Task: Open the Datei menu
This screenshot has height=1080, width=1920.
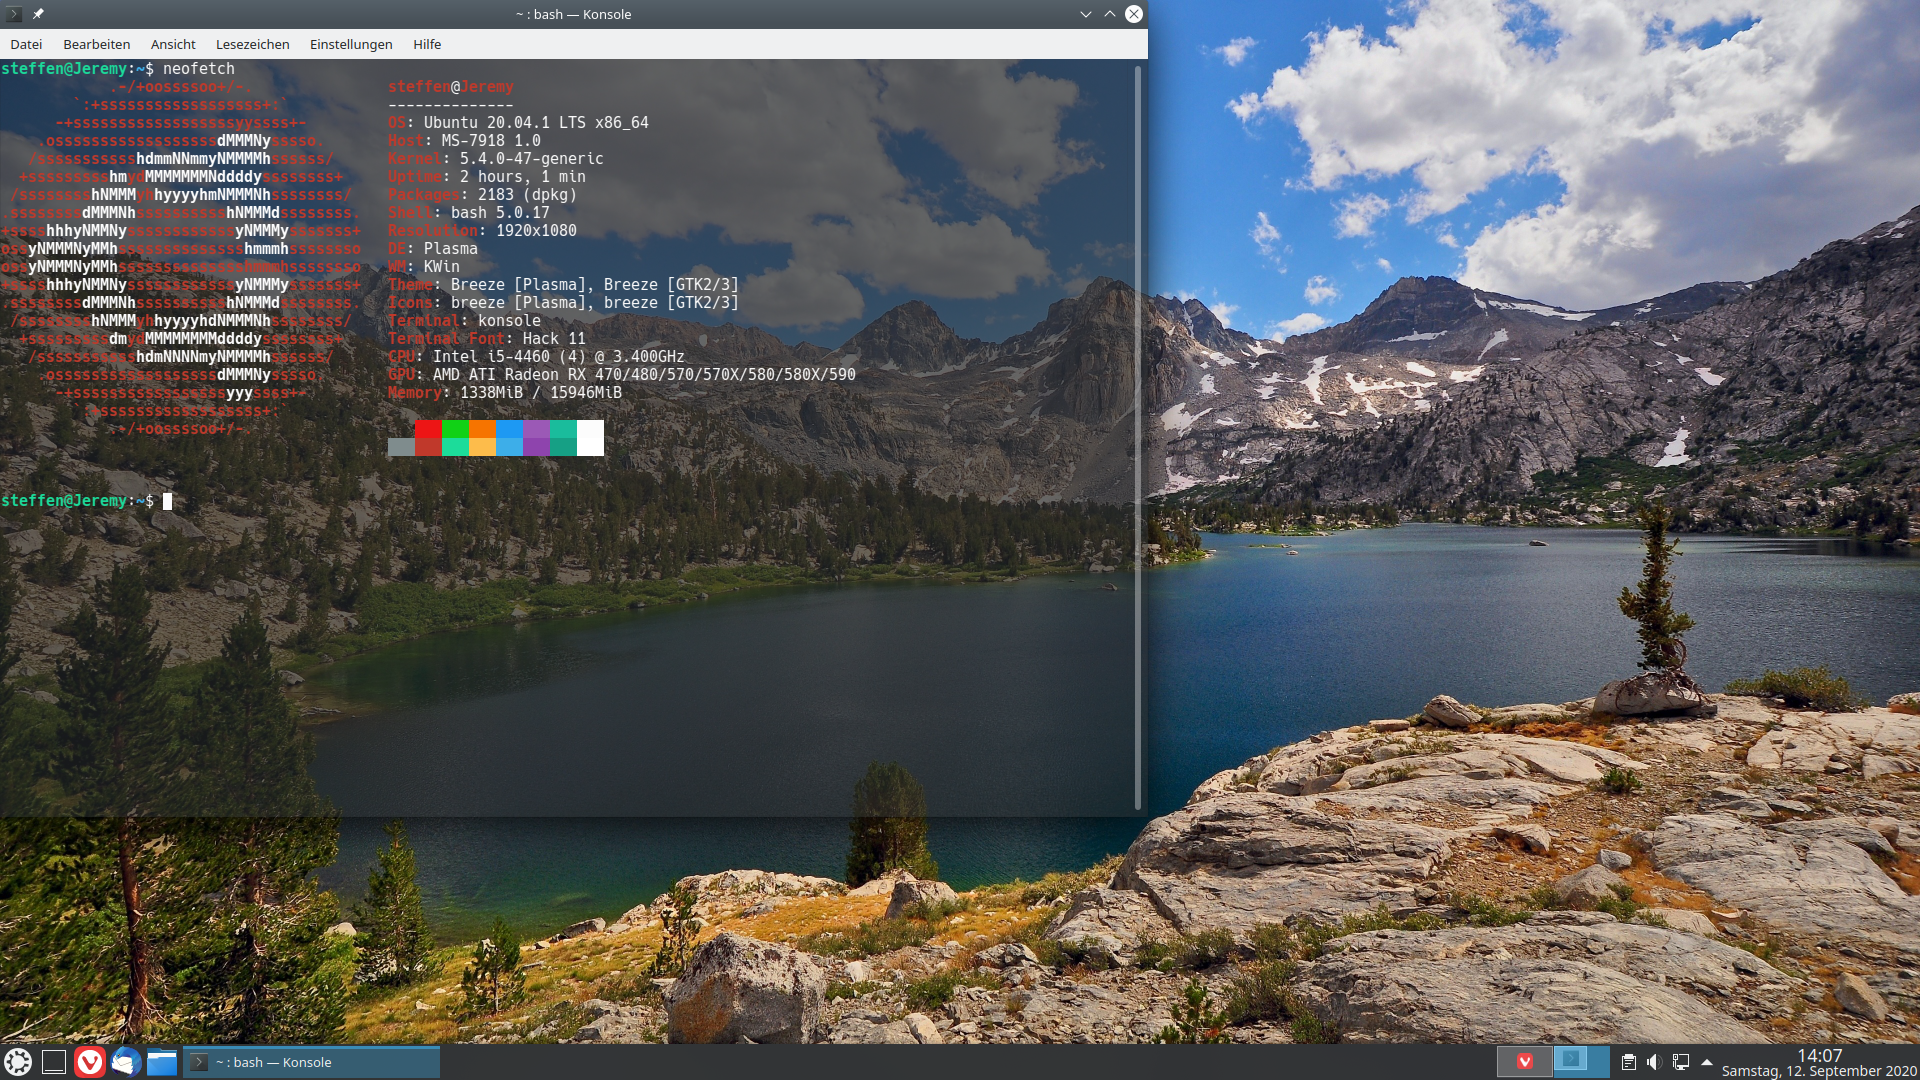Action: point(26,44)
